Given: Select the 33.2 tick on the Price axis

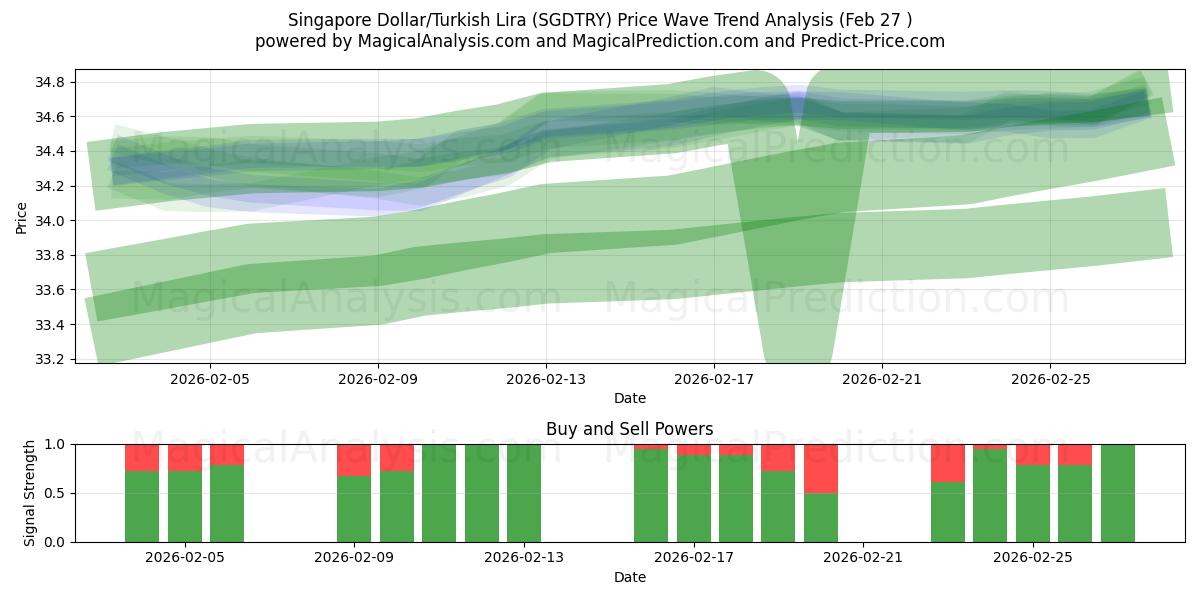Looking at the screenshot, I should (x=52, y=359).
